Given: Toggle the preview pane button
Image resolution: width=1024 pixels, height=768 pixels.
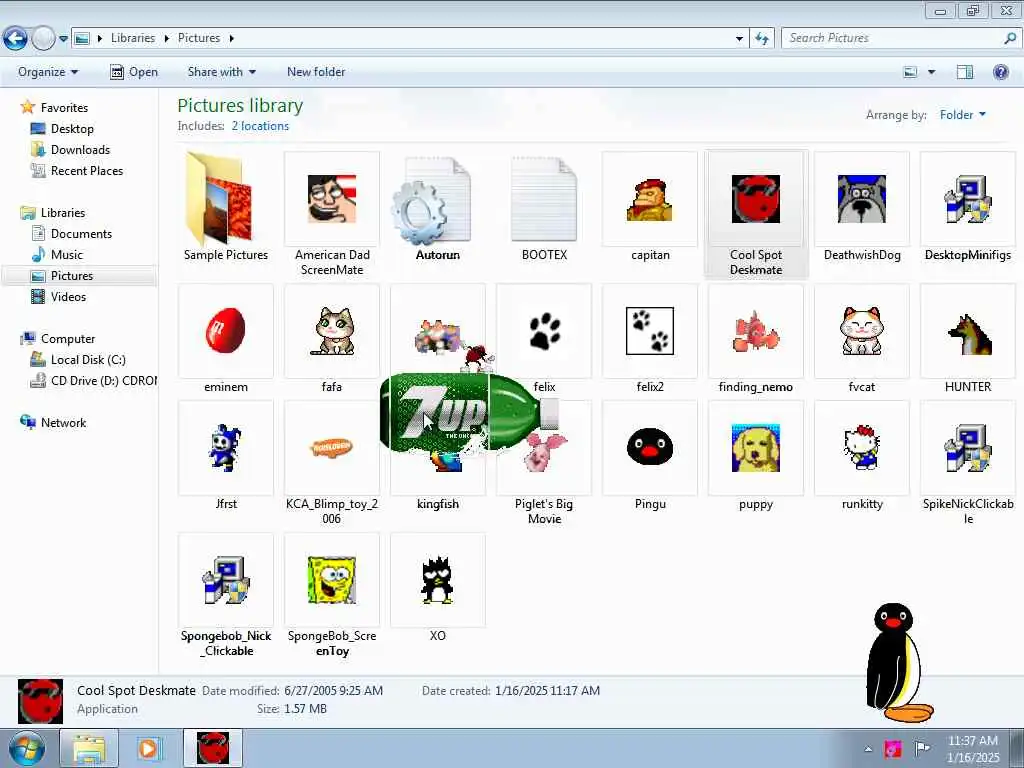Looking at the screenshot, I should (x=965, y=72).
